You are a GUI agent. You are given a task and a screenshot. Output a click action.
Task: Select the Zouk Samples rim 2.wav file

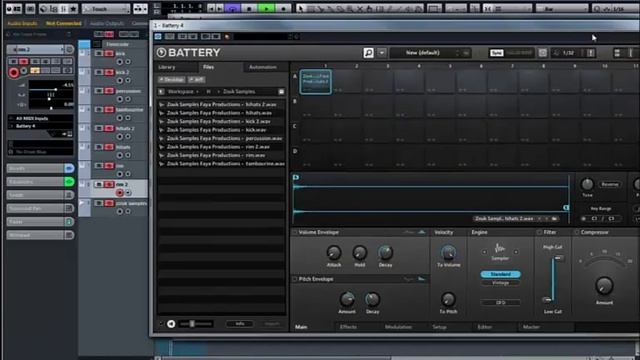point(222,147)
